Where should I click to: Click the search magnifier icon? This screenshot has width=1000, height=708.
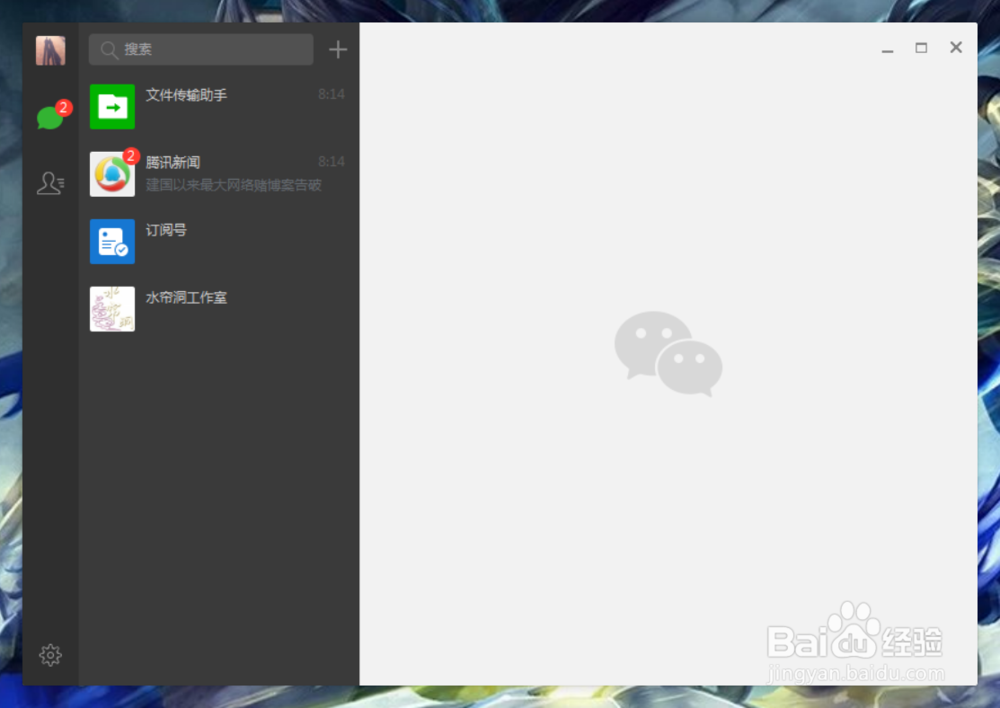coord(109,50)
